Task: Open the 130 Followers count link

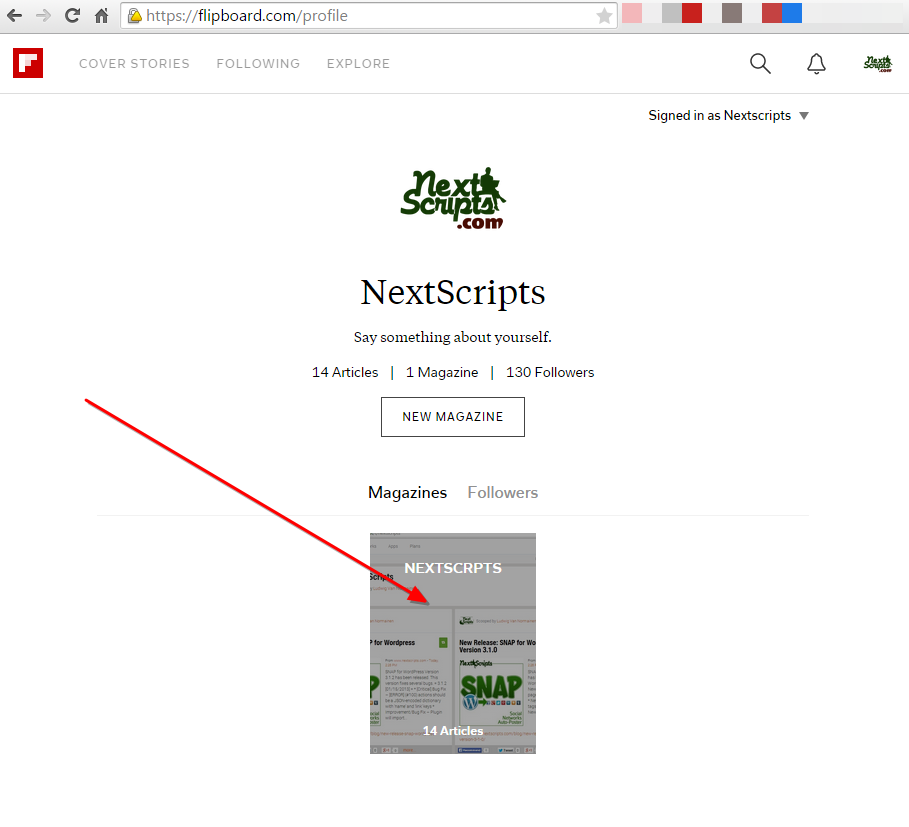Action: click(x=550, y=372)
